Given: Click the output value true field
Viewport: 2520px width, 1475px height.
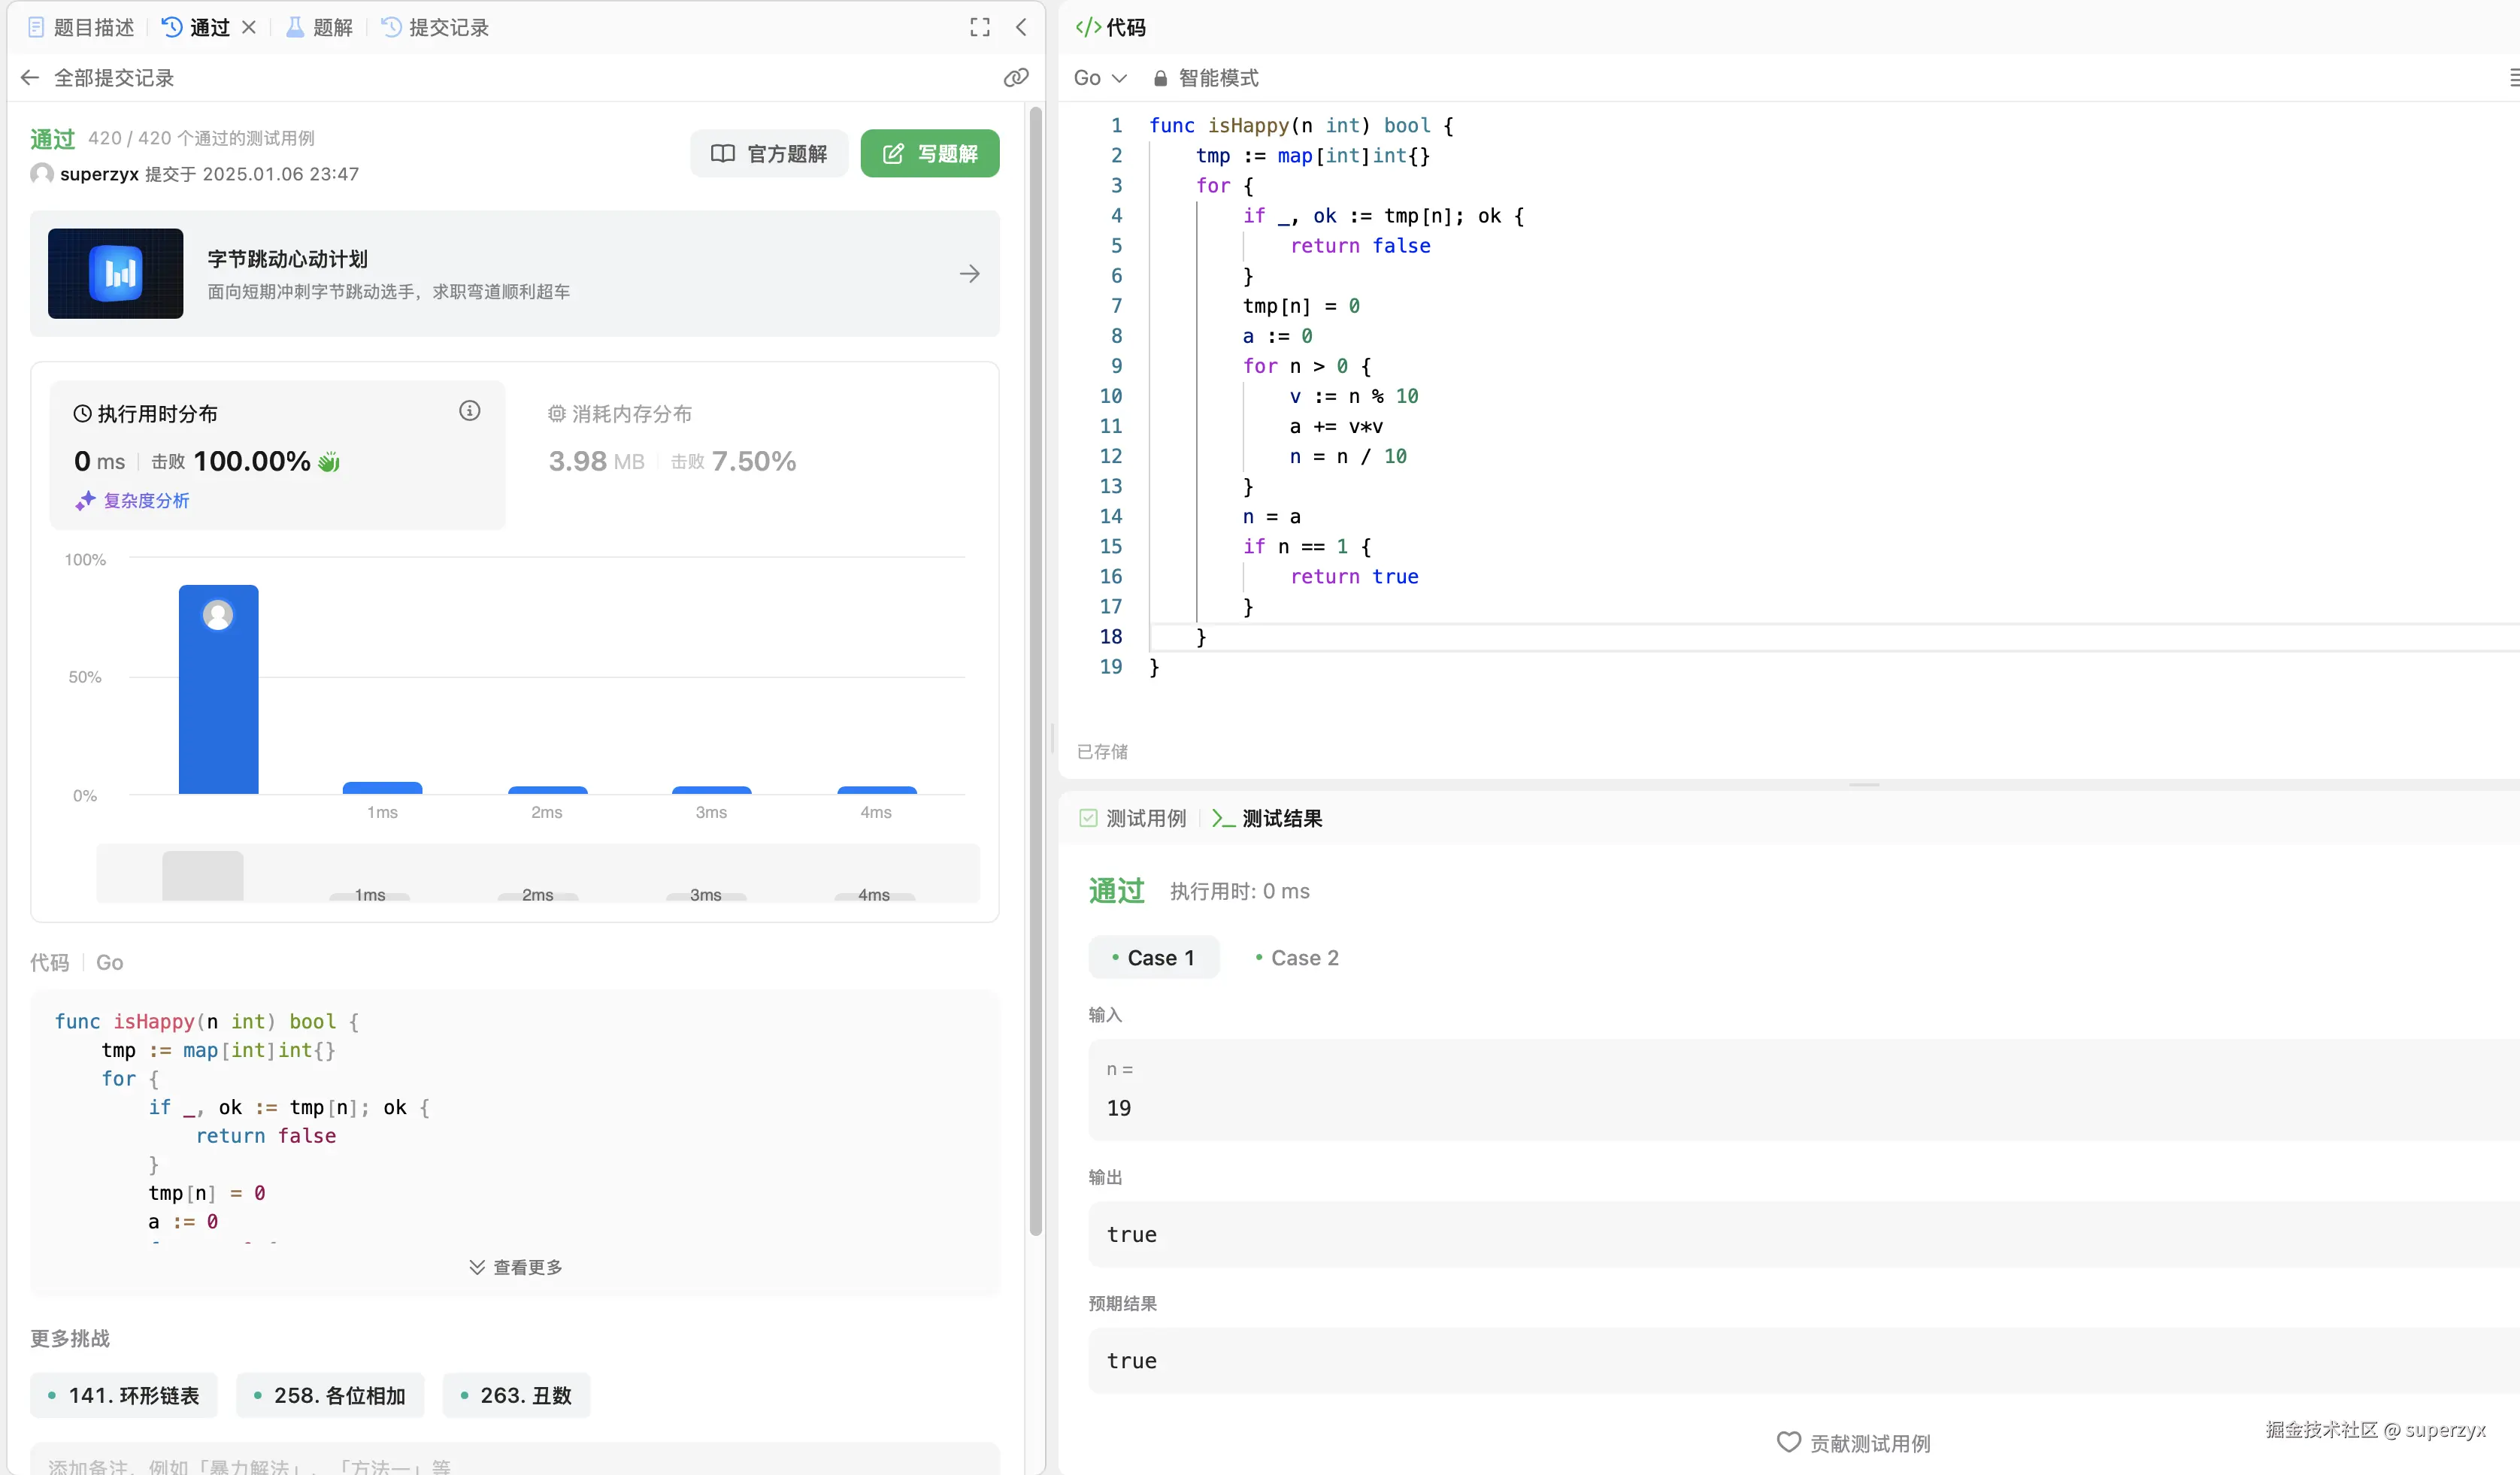Looking at the screenshot, I should coord(1803,1234).
